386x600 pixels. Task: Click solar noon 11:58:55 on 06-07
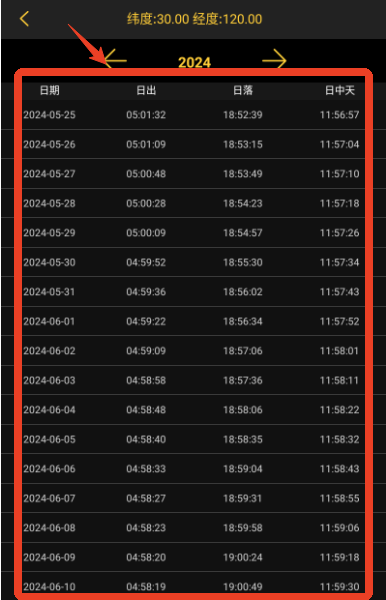[x=340, y=498]
